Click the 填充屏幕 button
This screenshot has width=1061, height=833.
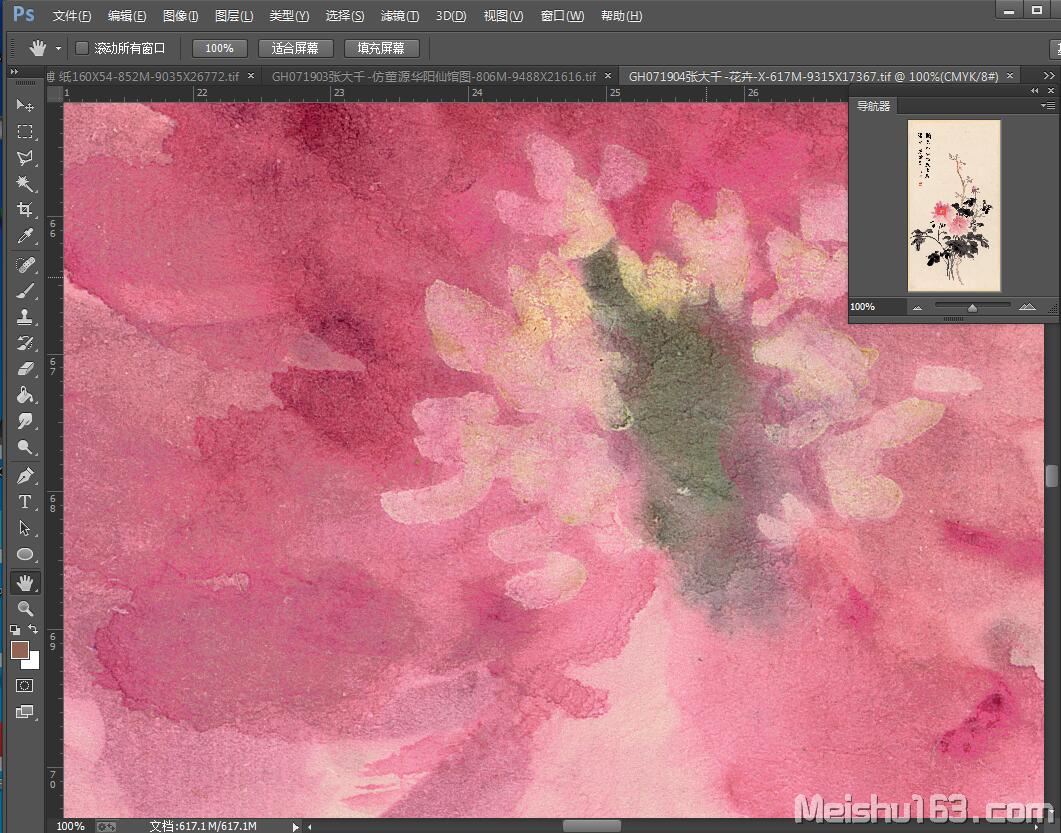tap(381, 48)
